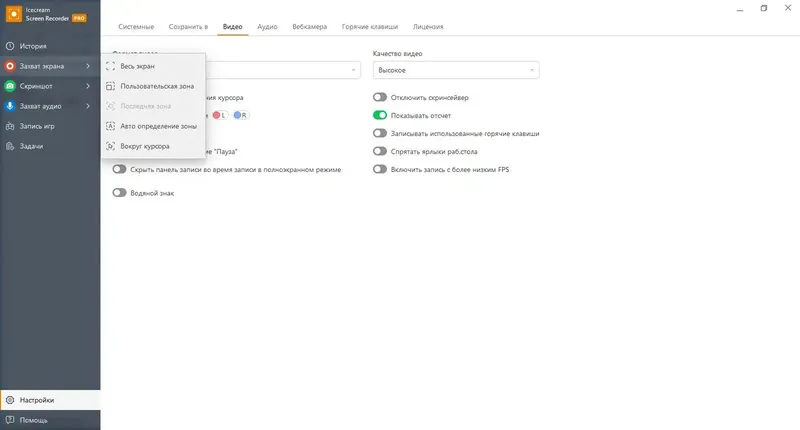The height and width of the screenshot is (430, 800).
Task: Open Помощь in the sidebar
Action: pyautogui.click(x=50, y=420)
